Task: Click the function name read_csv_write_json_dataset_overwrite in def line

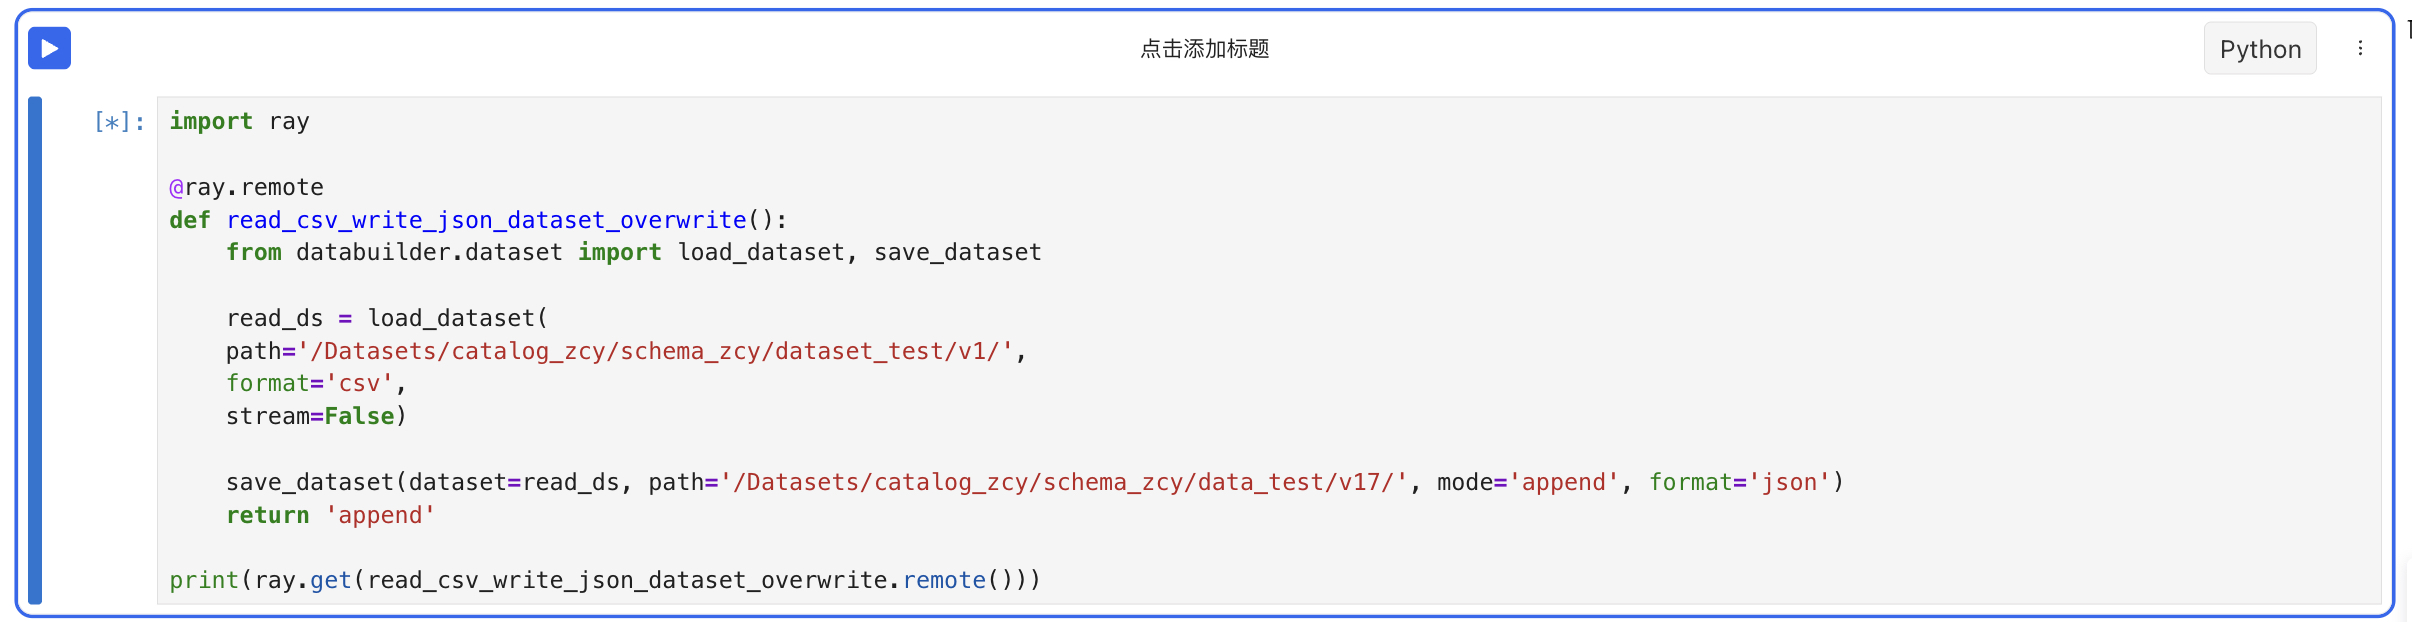Action: point(486,220)
